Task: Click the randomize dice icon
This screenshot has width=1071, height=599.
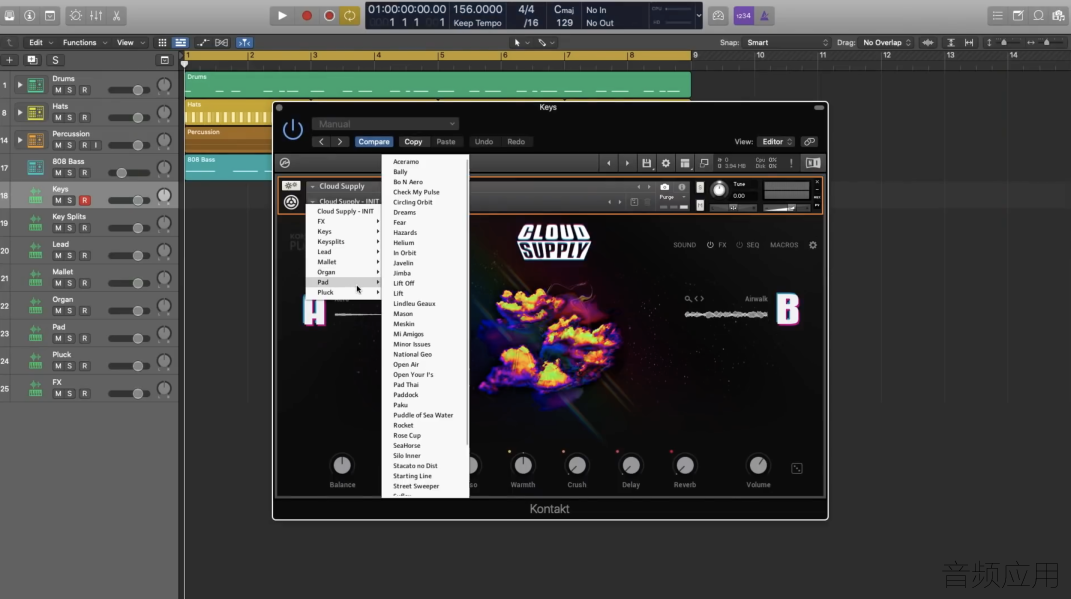Action: point(796,469)
